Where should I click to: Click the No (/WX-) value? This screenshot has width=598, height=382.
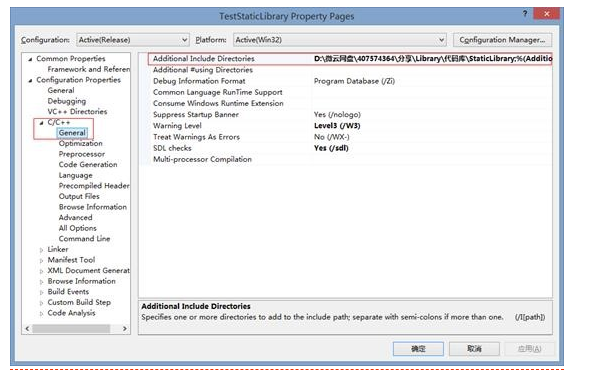331,137
